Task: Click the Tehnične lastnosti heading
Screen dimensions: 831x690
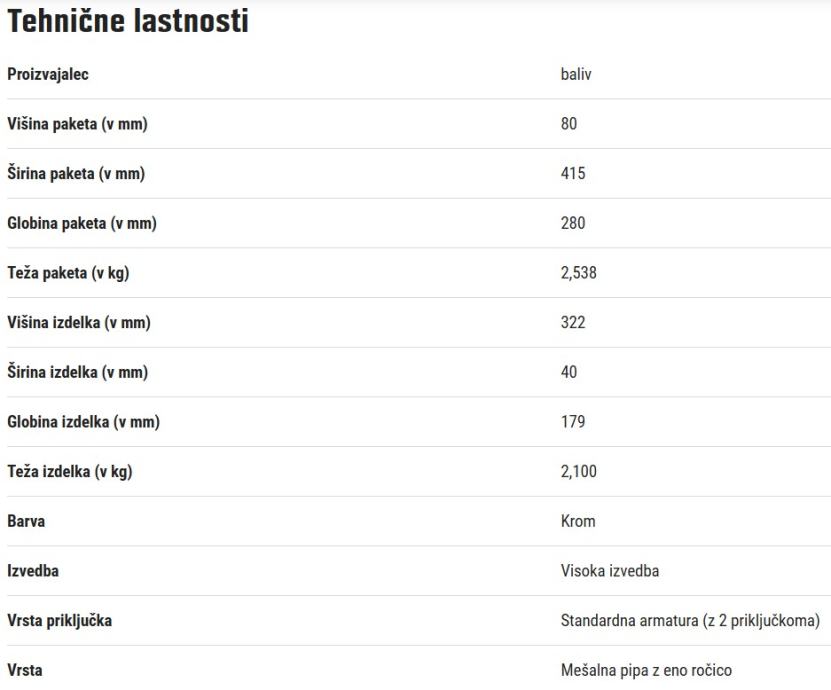Action: tap(128, 21)
